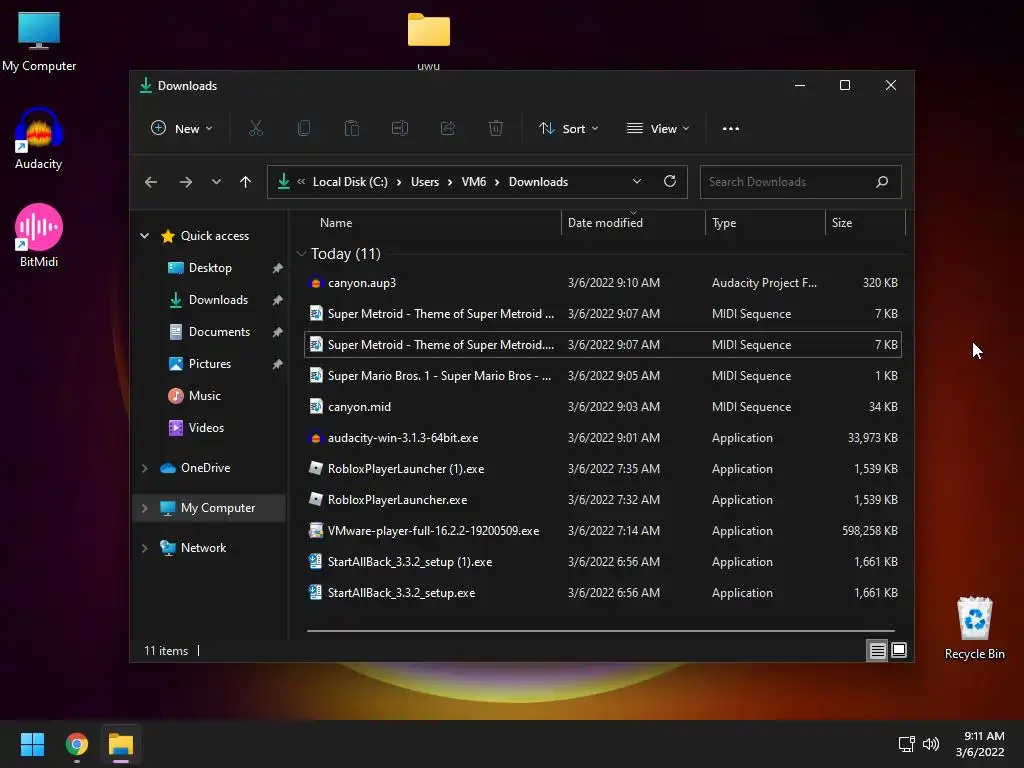Select RobloxPlayerLauncher (1).exe file
The height and width of the screenshot is (768, 1024).
[x=603, y=469]
